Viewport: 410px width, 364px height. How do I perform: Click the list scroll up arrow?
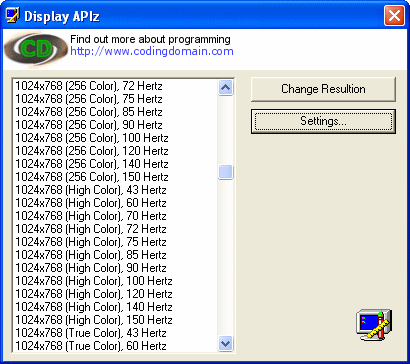click(x=226, y=88)
